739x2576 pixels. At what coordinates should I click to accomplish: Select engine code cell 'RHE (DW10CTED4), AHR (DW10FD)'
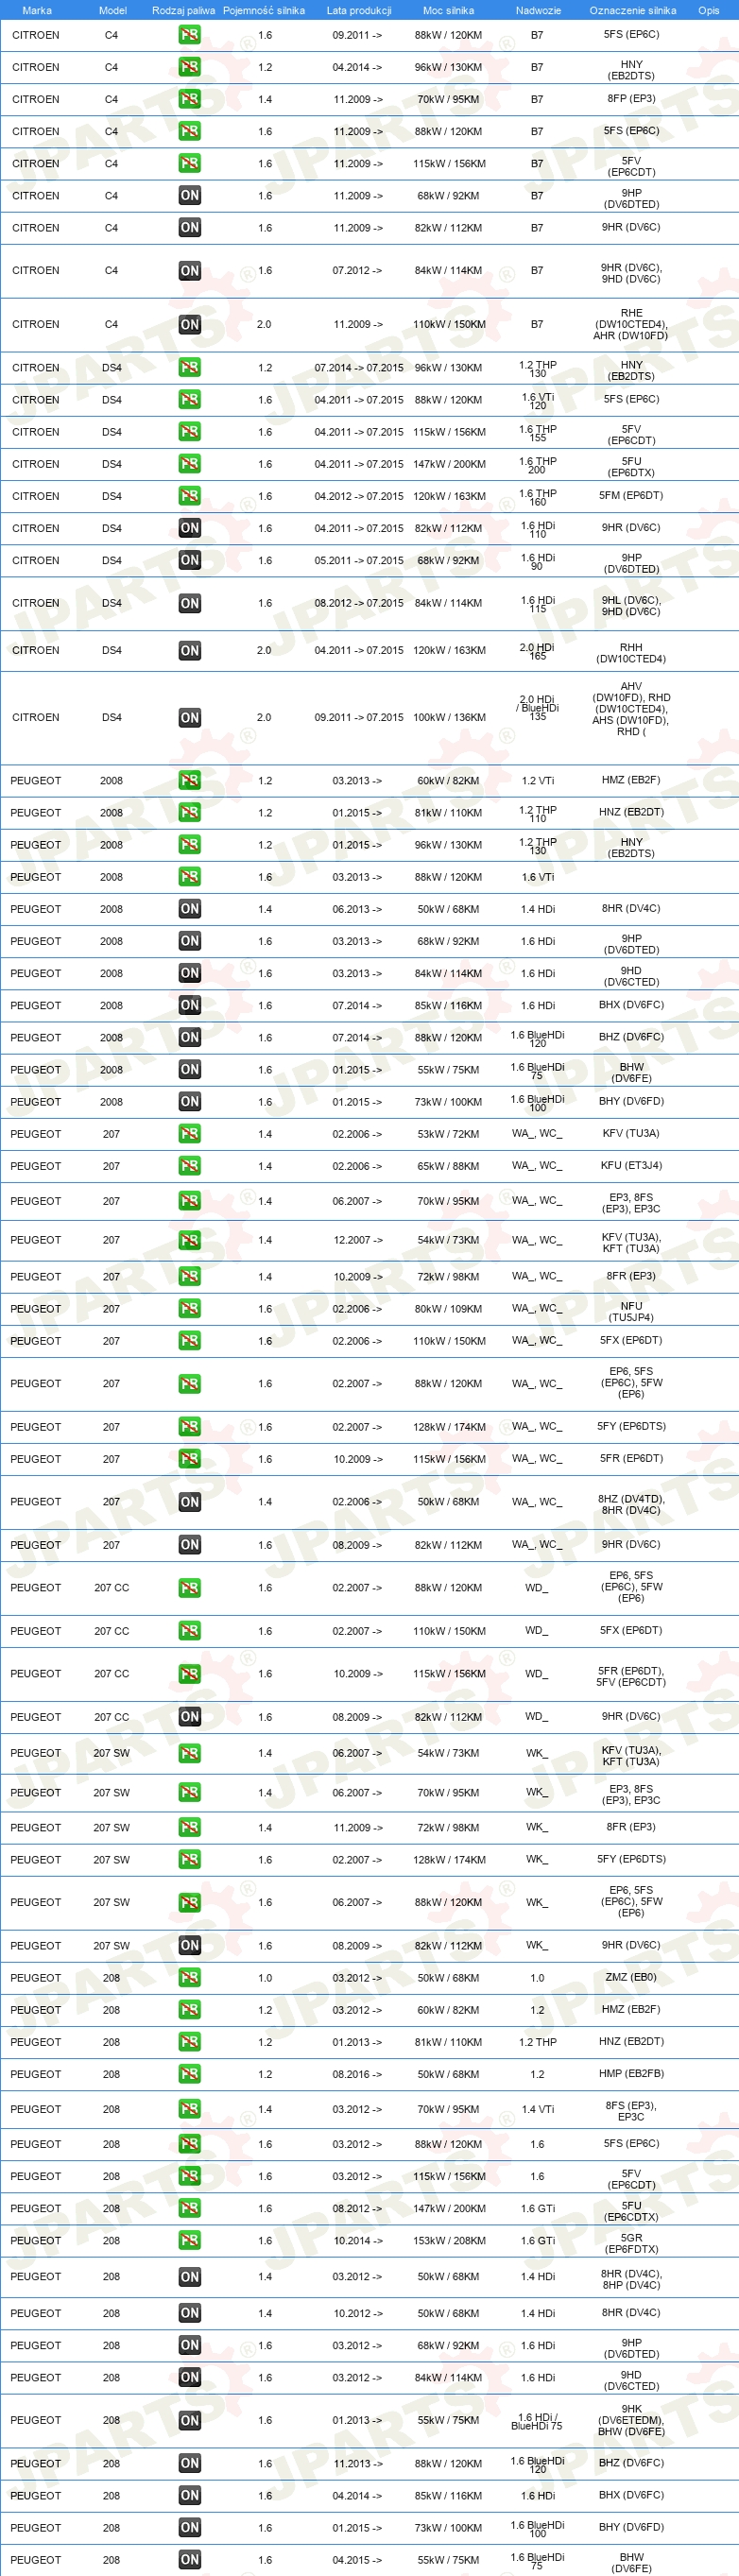coord(631,324)
